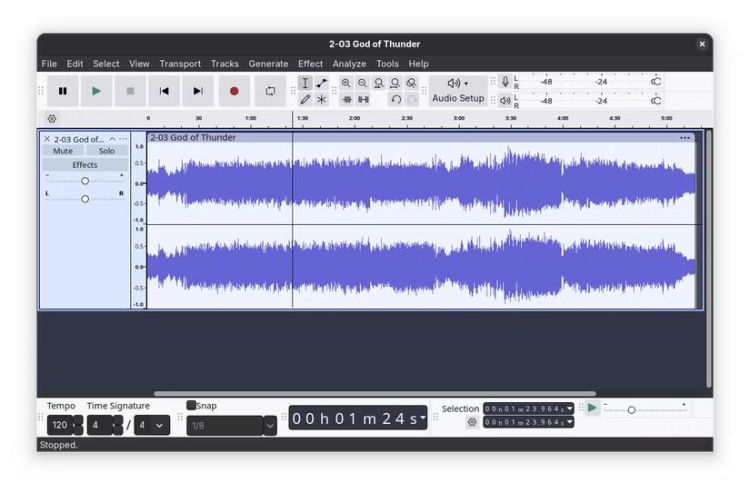Solo the 2-03 God of Thunder track
Screen dimensions: 750x492
(x=106, y=151)
